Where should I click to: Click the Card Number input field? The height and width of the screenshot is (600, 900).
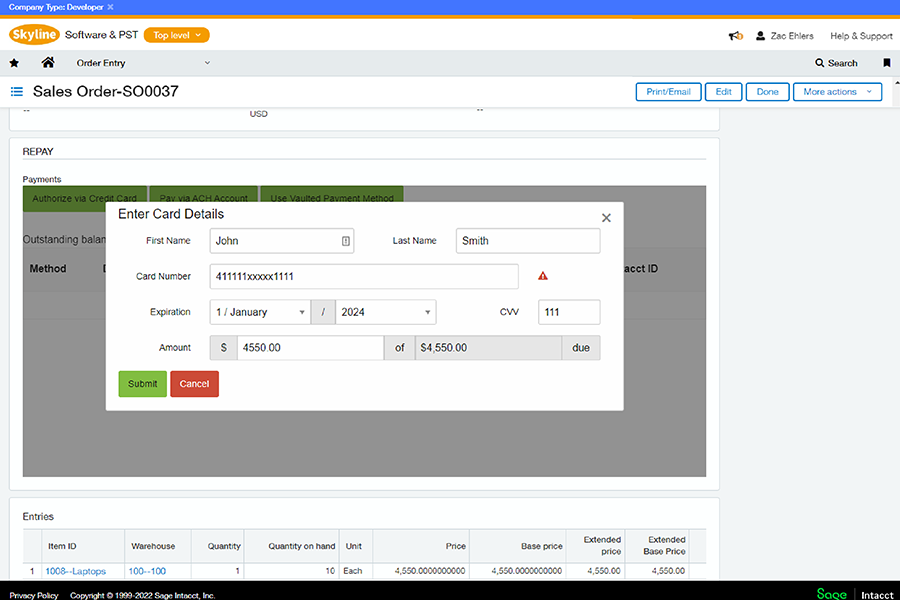click(x=364, y=276)
